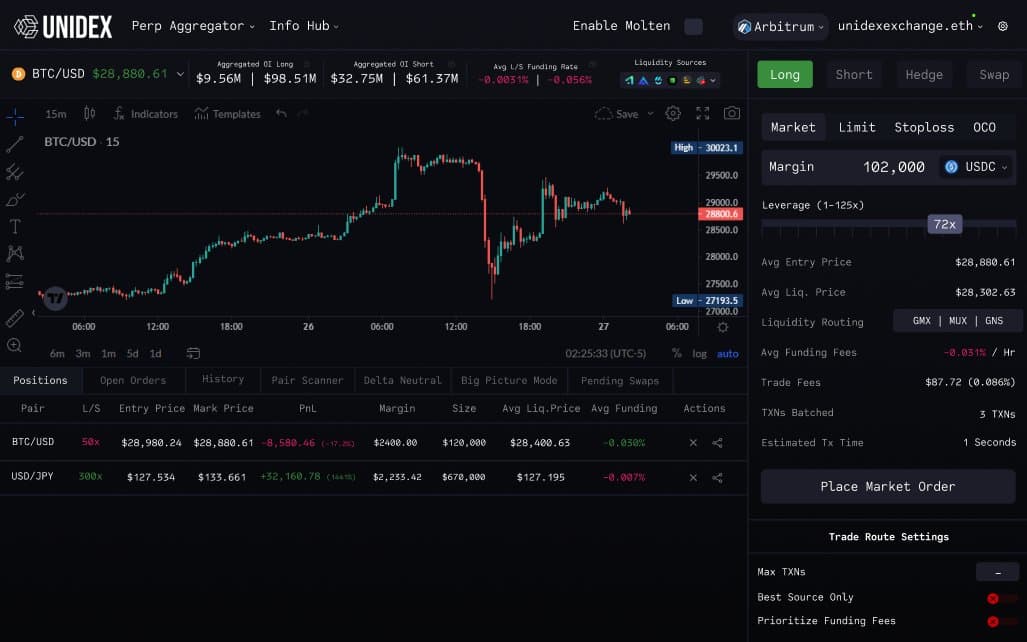The width and height of the screenshot is (1027, 642).
Task: Expand the USDC margin currency dropdown
Action: [x=977, y=167]
